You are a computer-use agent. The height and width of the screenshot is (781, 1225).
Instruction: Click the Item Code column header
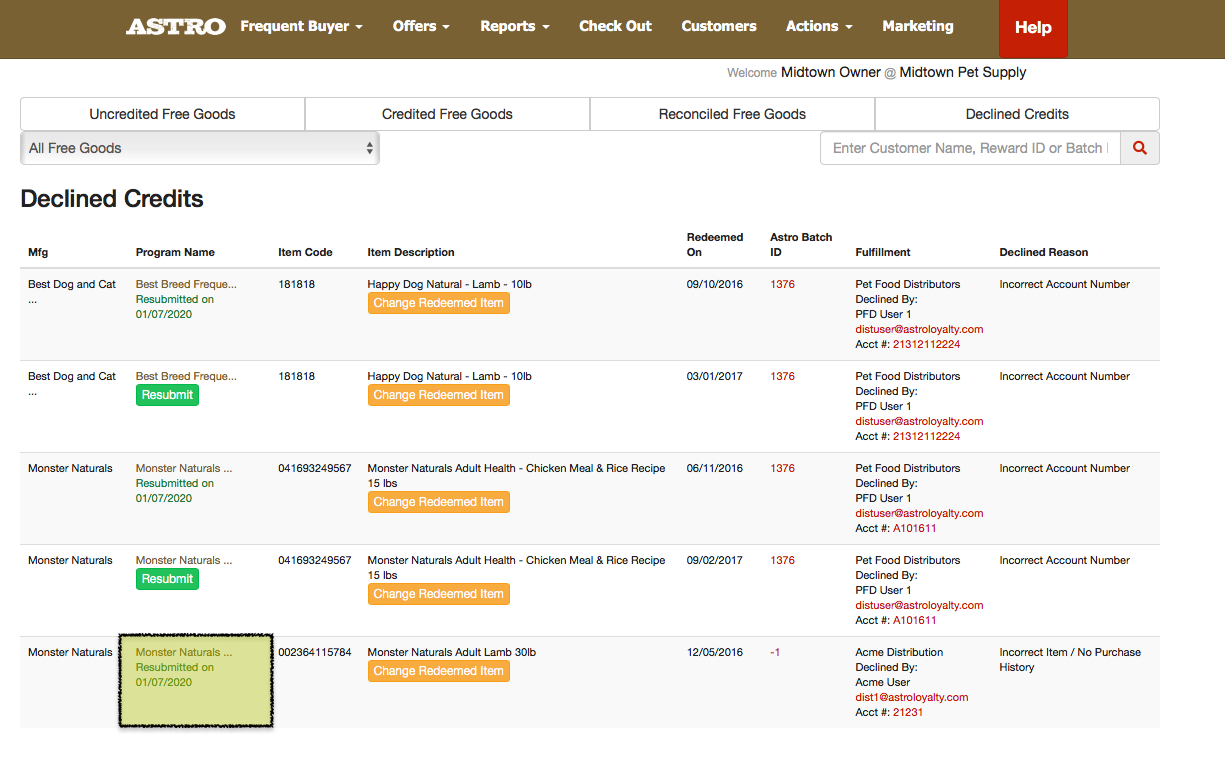305,252
